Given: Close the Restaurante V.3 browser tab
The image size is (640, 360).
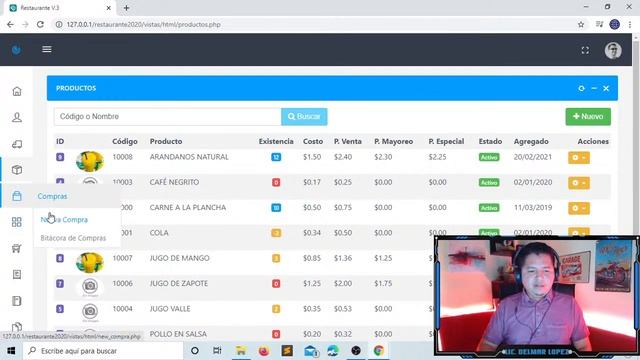Looking at the screenshot, I should 109,8.
